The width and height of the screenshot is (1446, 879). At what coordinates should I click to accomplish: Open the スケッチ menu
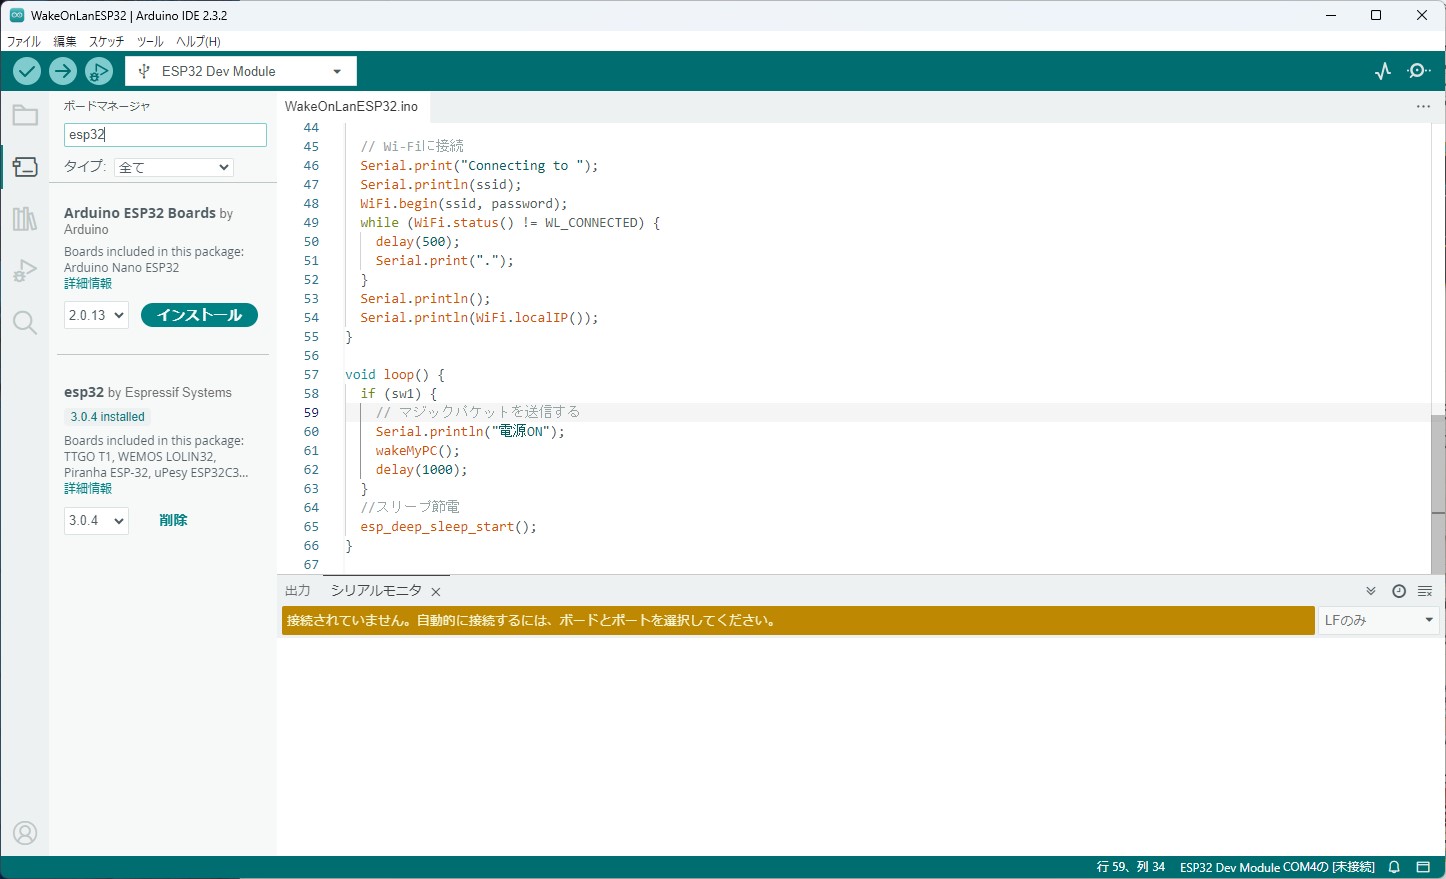pos(107,41)
